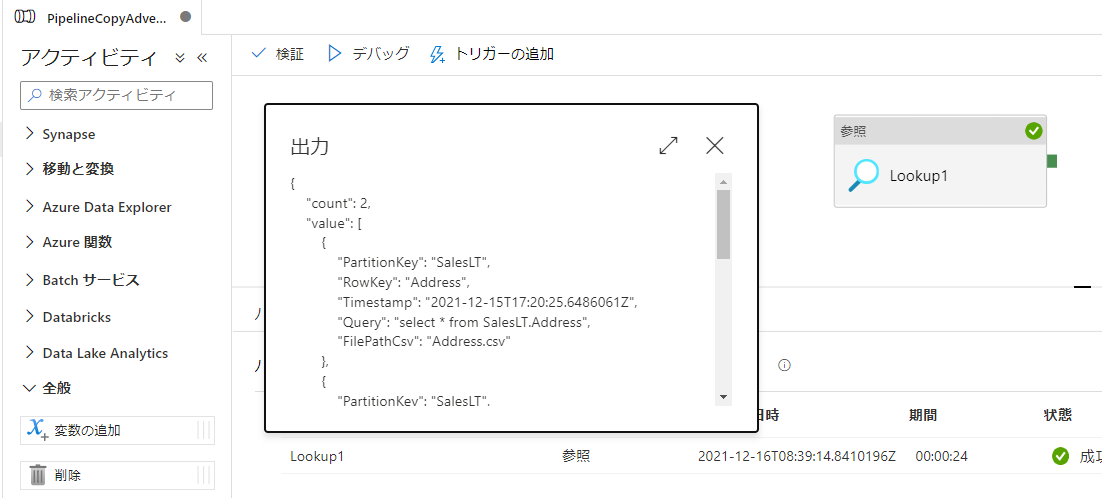This screenshot has height=498, width=1102.
Task: Click the 参照 type cell in the results row
Action: (x=576, y=456)
